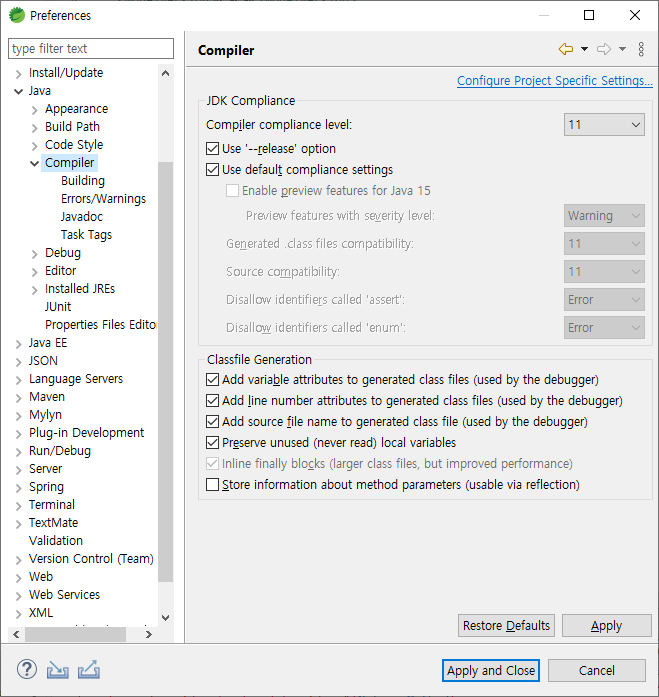Select Mylyn in preferences tree
This screenshot has width=659, height=697.
click(45, 415)
